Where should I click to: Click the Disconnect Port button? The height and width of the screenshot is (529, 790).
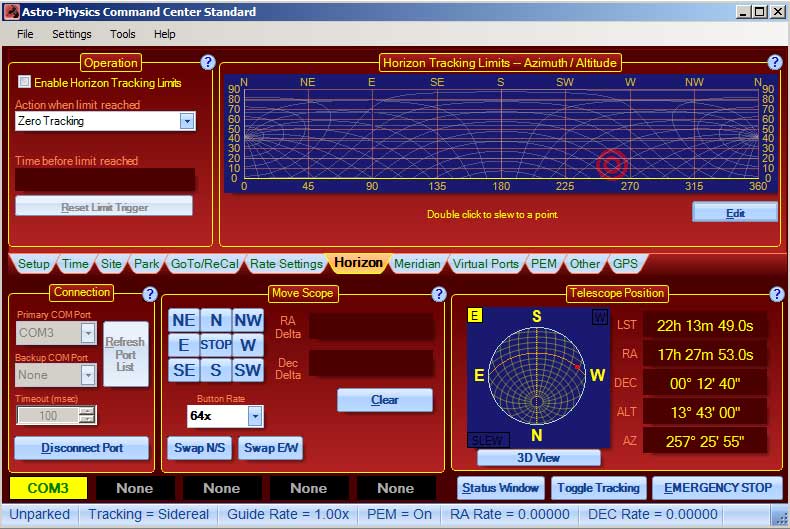82,448
